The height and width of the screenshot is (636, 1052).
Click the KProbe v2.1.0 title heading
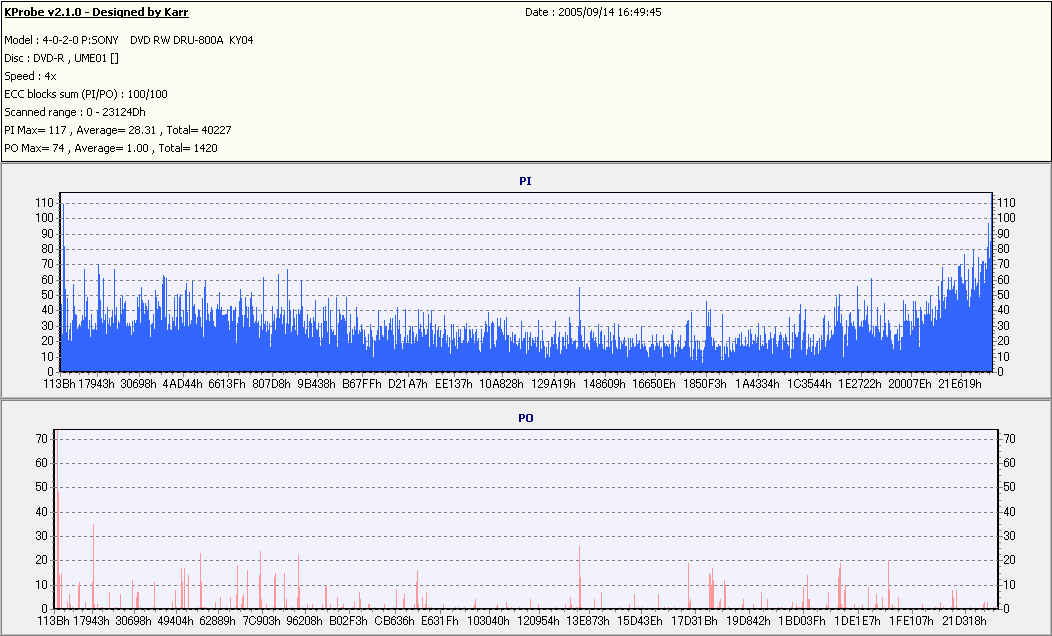(x=96, y=13)
